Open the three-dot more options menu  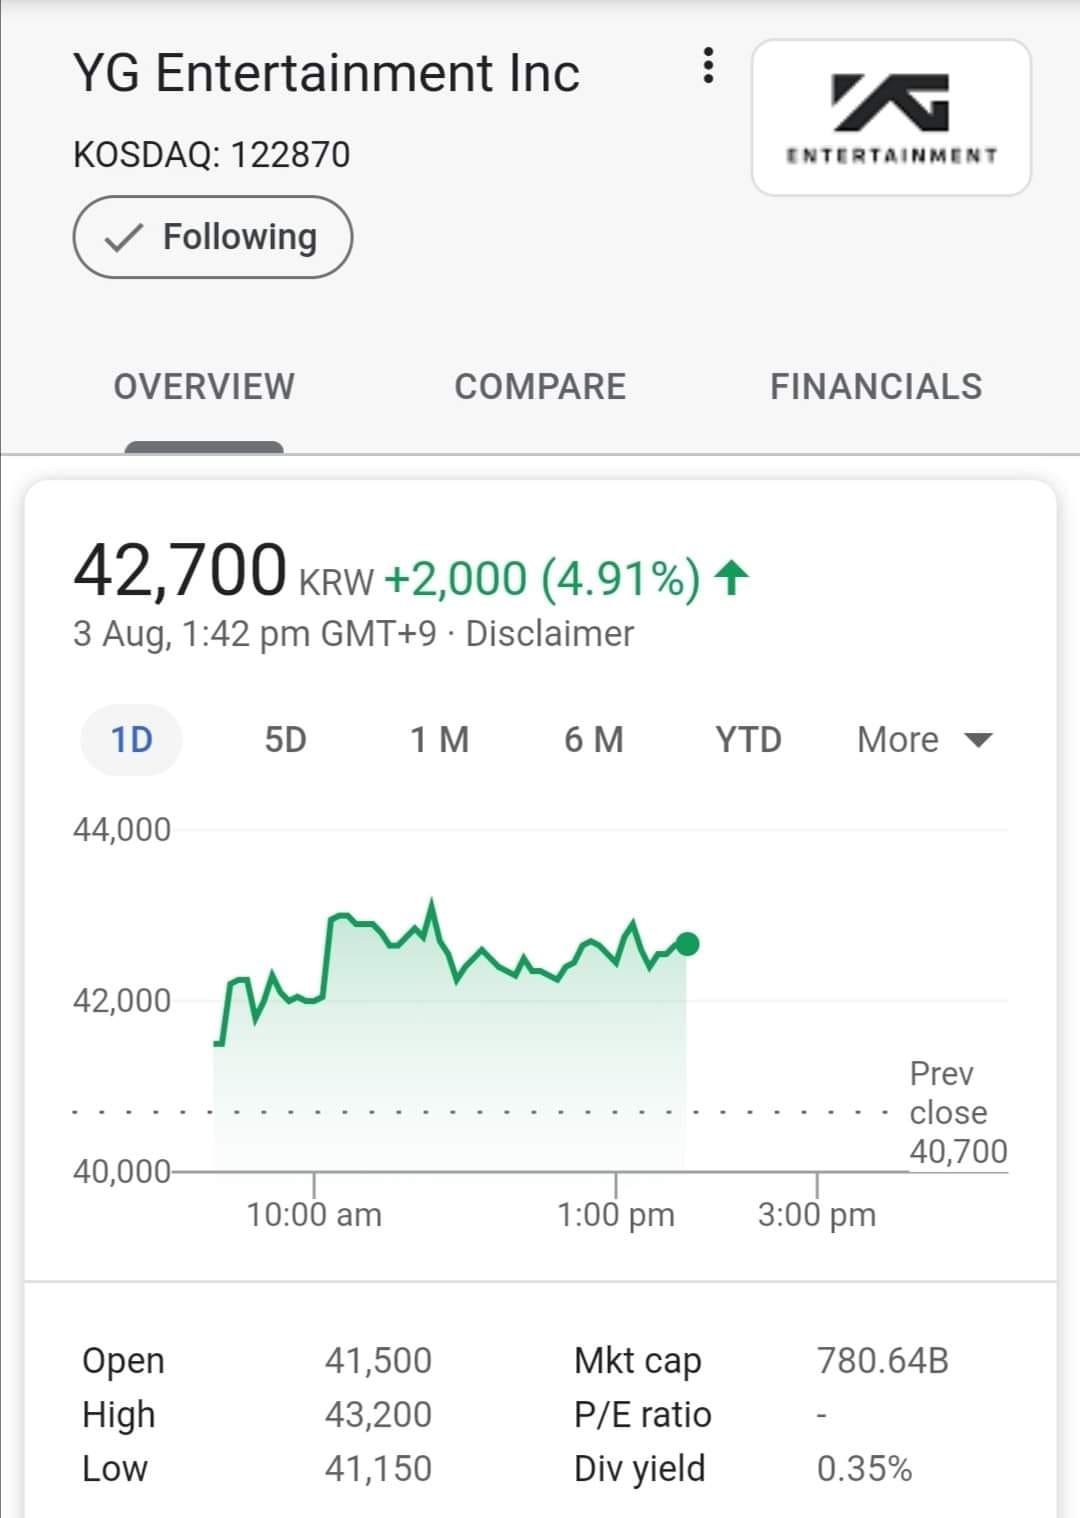(x=708, y=65)
